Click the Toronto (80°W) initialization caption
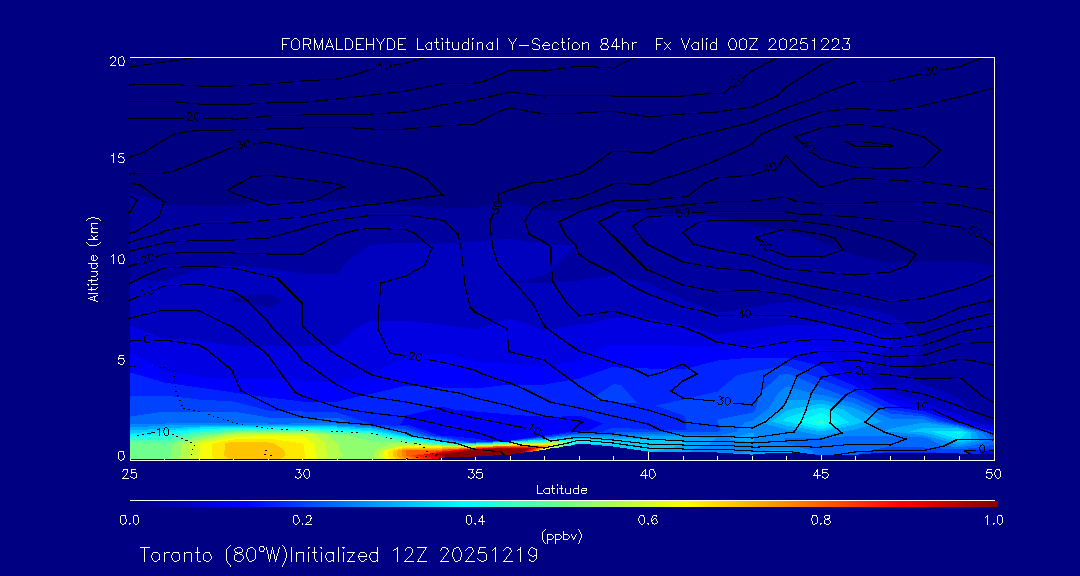This screenshot has height=576, width=1080. tap(339, 555)
